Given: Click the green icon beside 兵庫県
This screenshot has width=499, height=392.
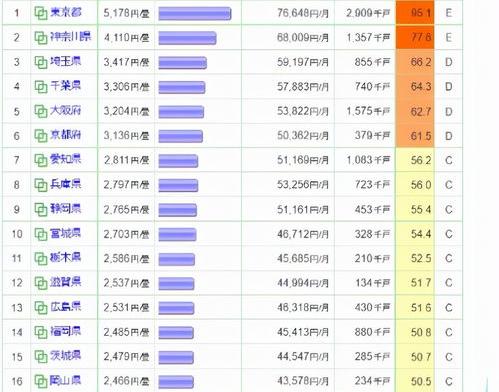Looking at the screenshot, I should click(x=41, y=185).
